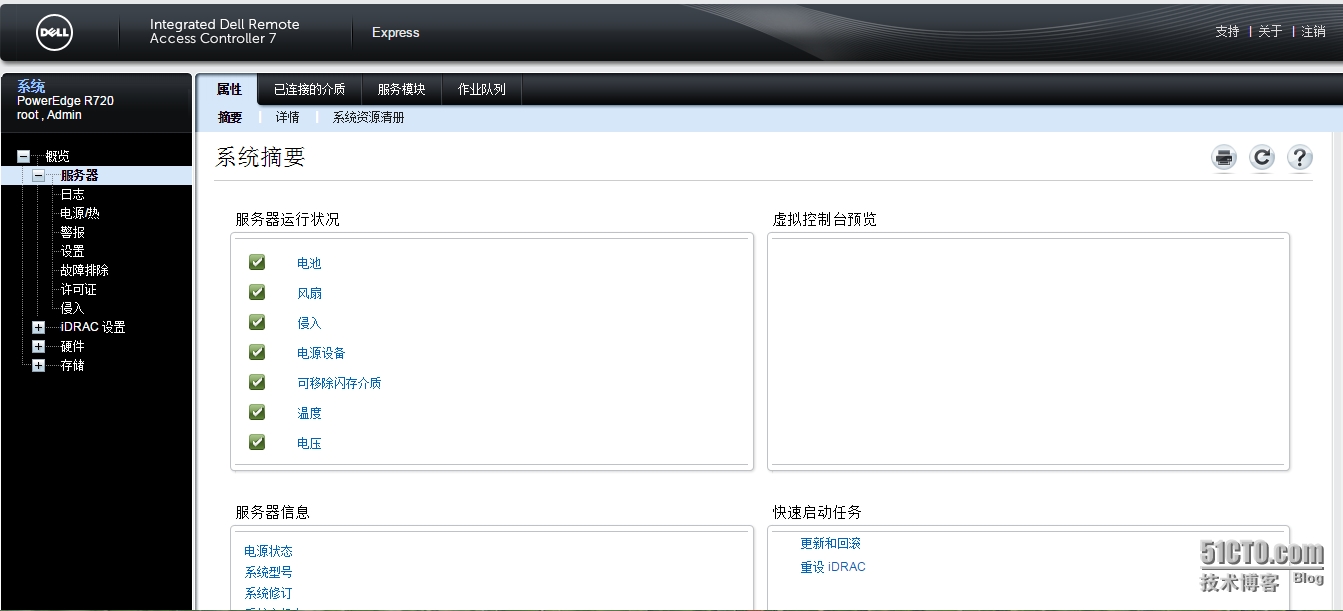Open the 支持 link in header
Viewport: 1343px width, 611px height.
[1227, 32]
